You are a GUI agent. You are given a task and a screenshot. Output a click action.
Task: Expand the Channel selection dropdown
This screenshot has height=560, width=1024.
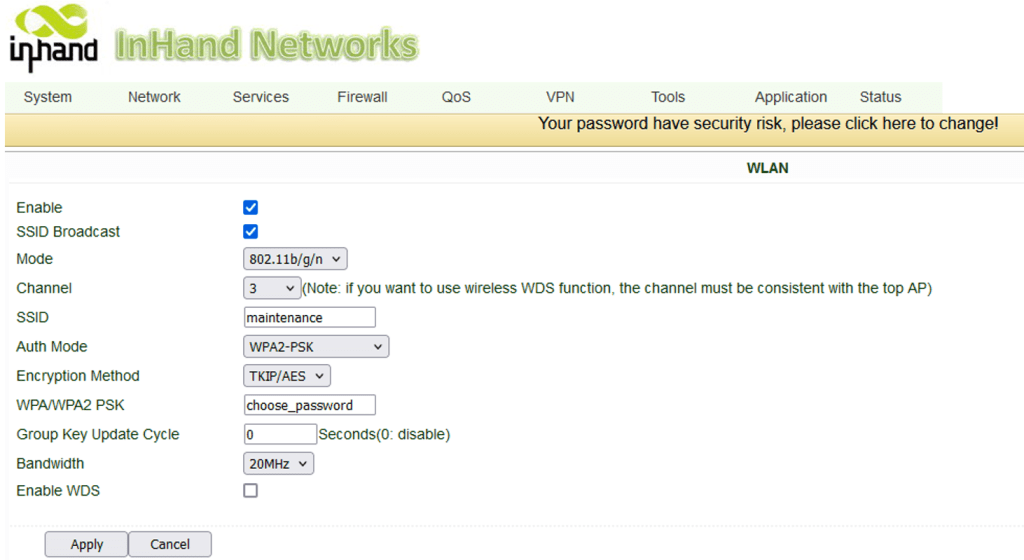point(271,288)
